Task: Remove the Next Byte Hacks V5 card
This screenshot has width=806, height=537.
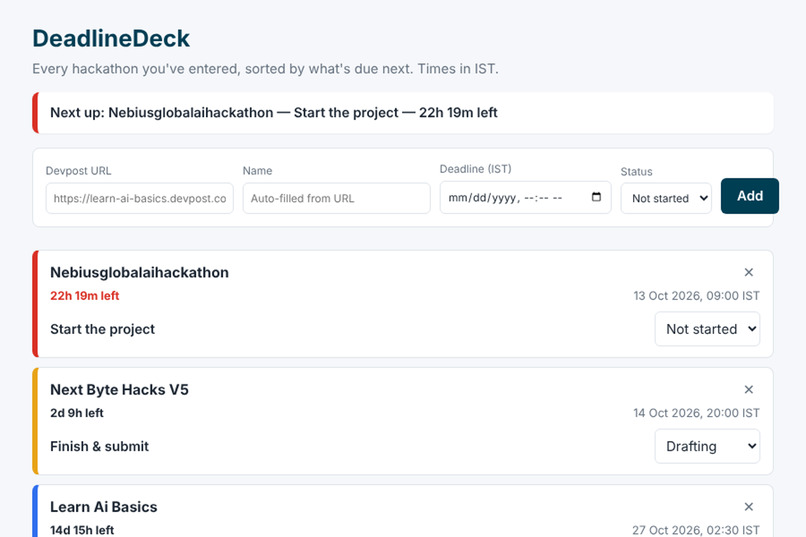Action: pos(748,390)
